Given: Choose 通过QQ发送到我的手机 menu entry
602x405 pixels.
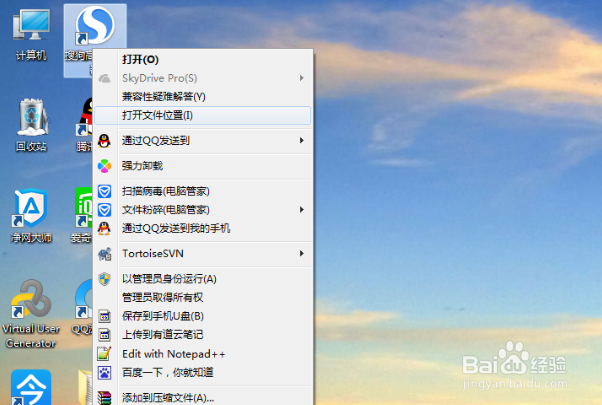Looking at the screenshot, I should pos(203,228).
